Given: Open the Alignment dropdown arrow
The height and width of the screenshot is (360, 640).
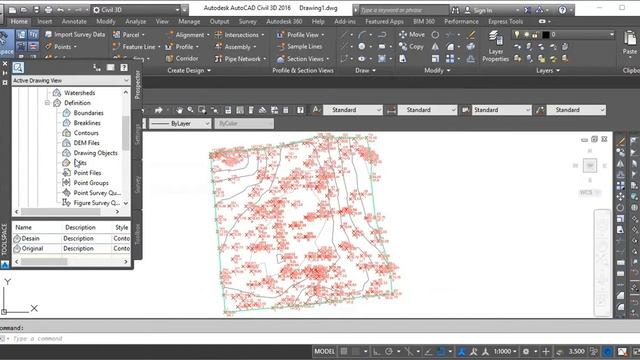Looking at the screenshot, I should point(208,35).
